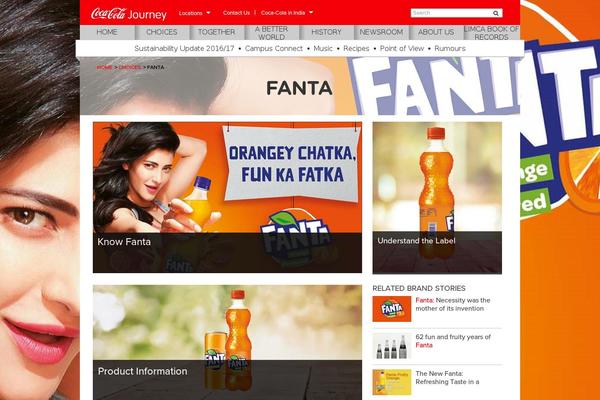This screenshot has height=400, width=600.
Task: Open 'The New Fanta: Refreshing Taste' link
Action: pyautogui.click(x=447, y=378)
